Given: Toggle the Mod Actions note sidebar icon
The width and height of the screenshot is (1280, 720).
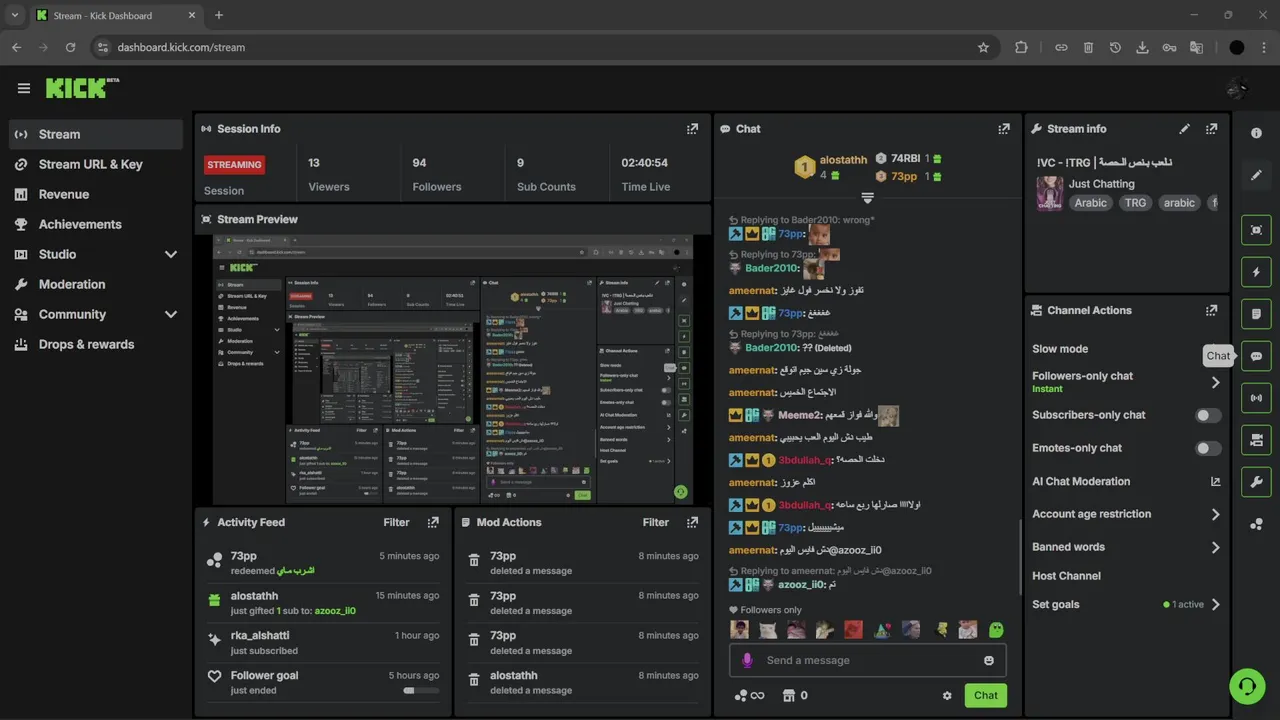Looking at the screenshot, I should tap(1257, 314).
